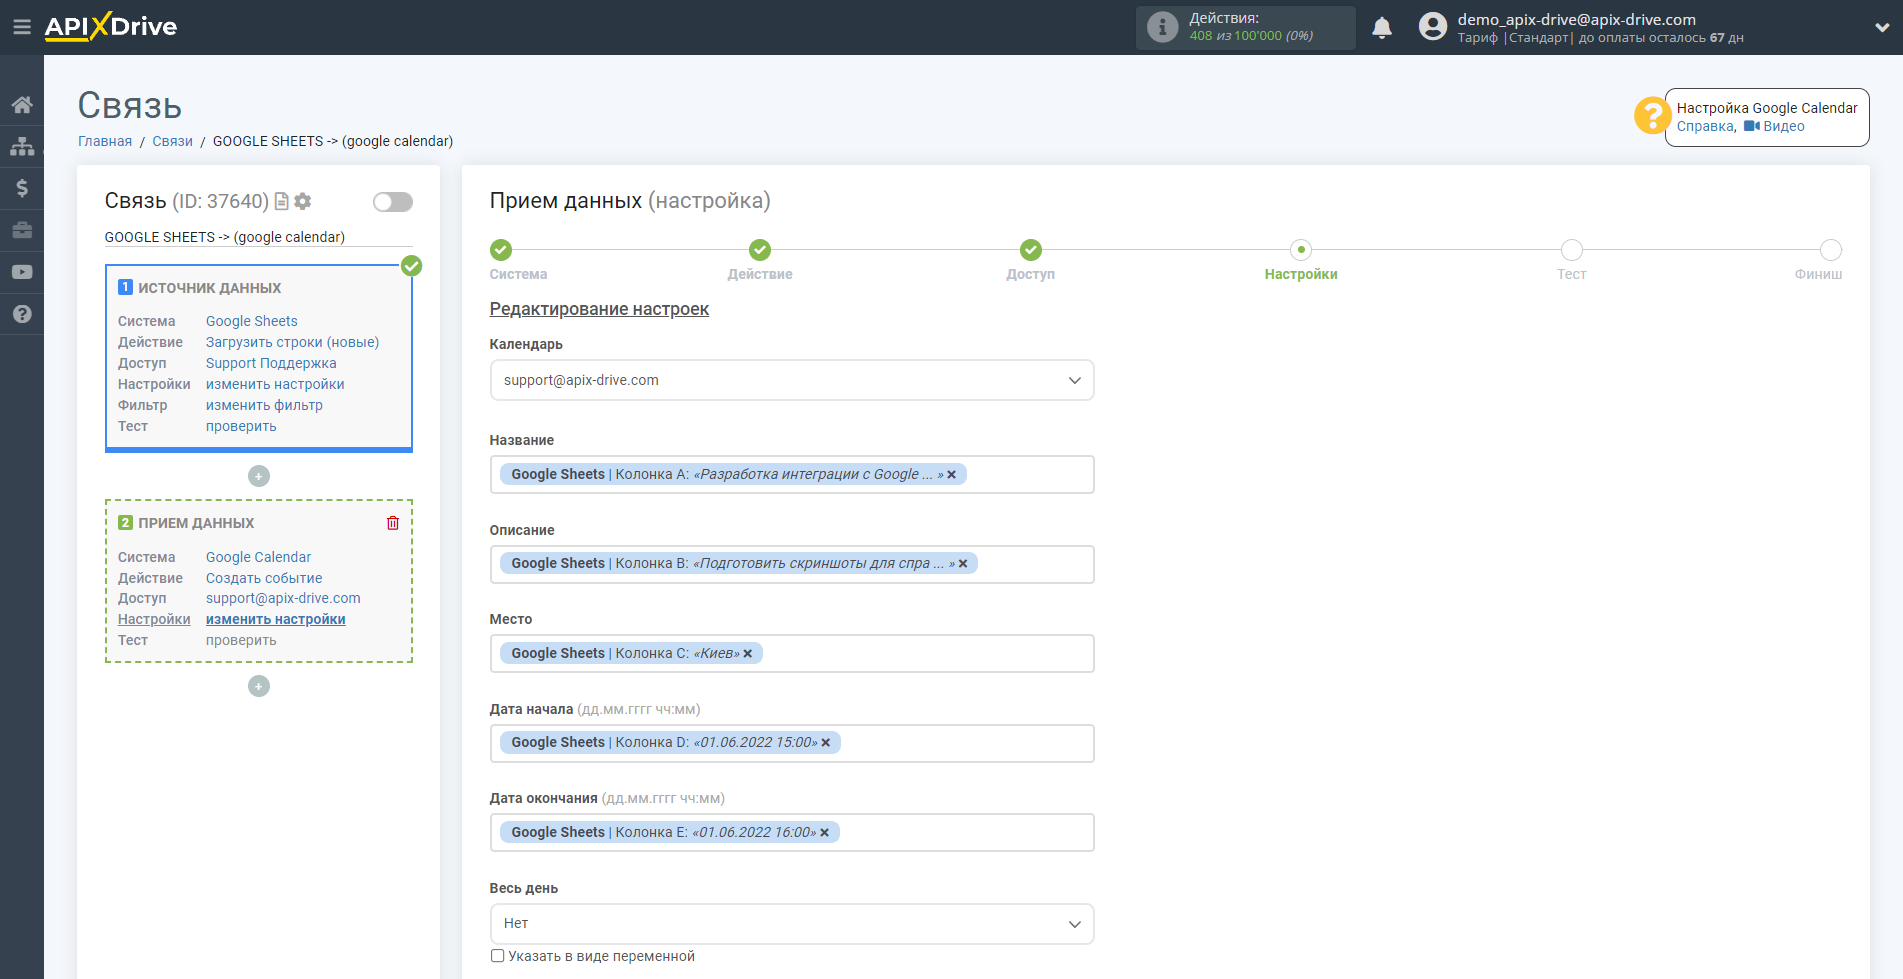Open the connection settings gear icon

[x=303, y=201]
